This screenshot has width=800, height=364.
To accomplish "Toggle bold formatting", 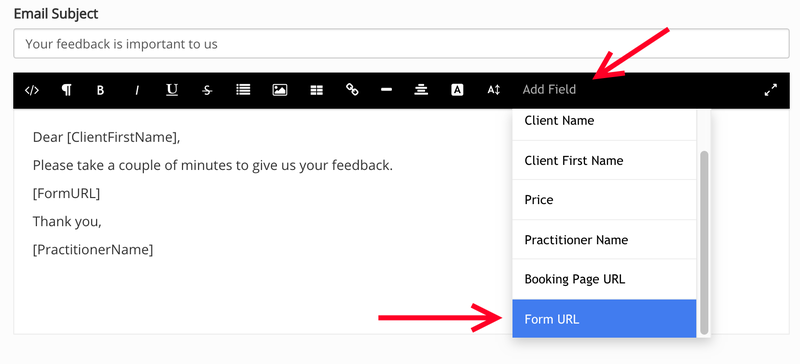I will (x=101, y=90).
